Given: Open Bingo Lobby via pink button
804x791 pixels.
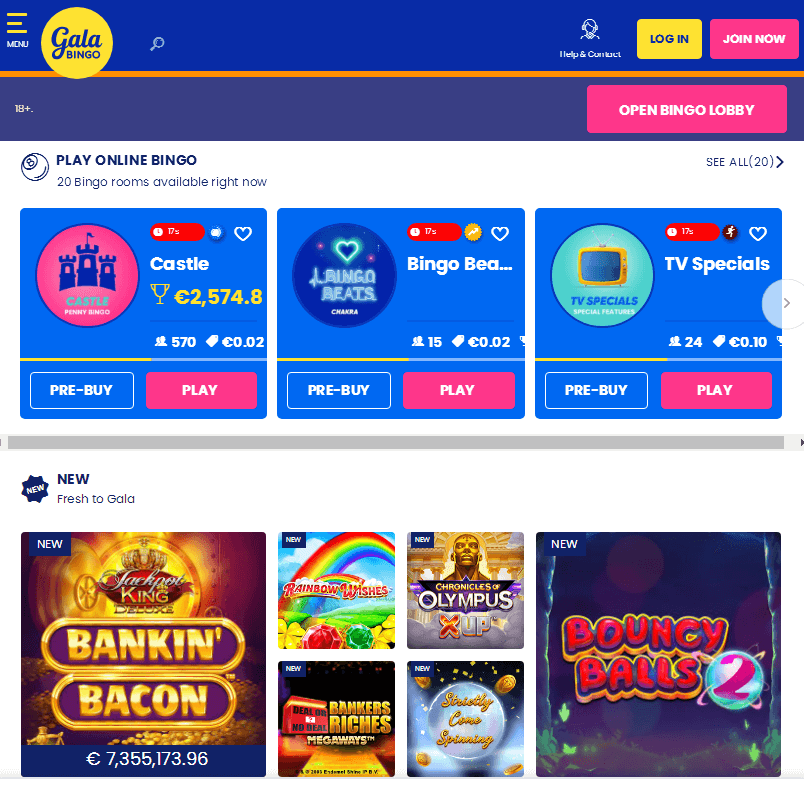Looking at the screenshot, I should [687, 109].
